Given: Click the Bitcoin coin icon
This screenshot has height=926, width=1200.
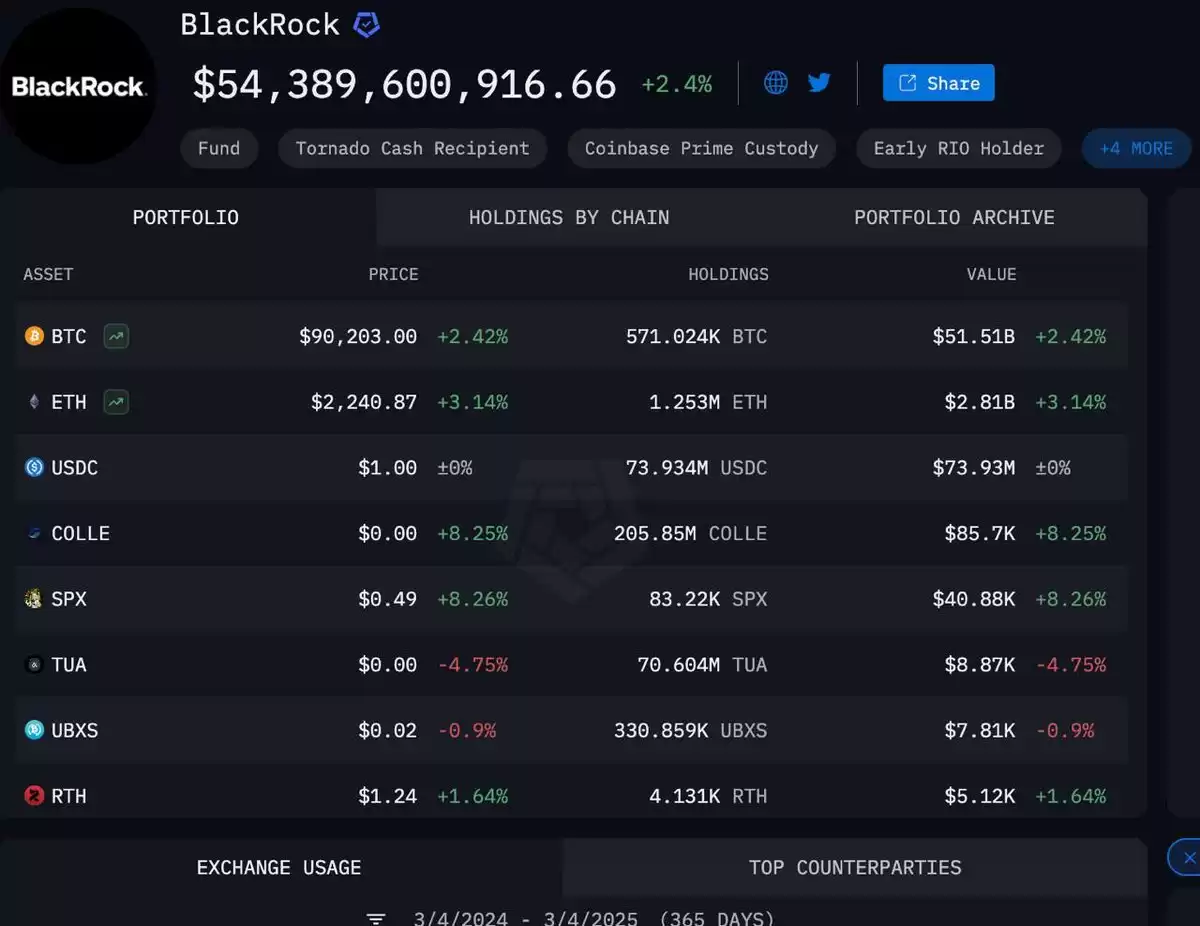Looking at the screenshot, I should (35, 337).
